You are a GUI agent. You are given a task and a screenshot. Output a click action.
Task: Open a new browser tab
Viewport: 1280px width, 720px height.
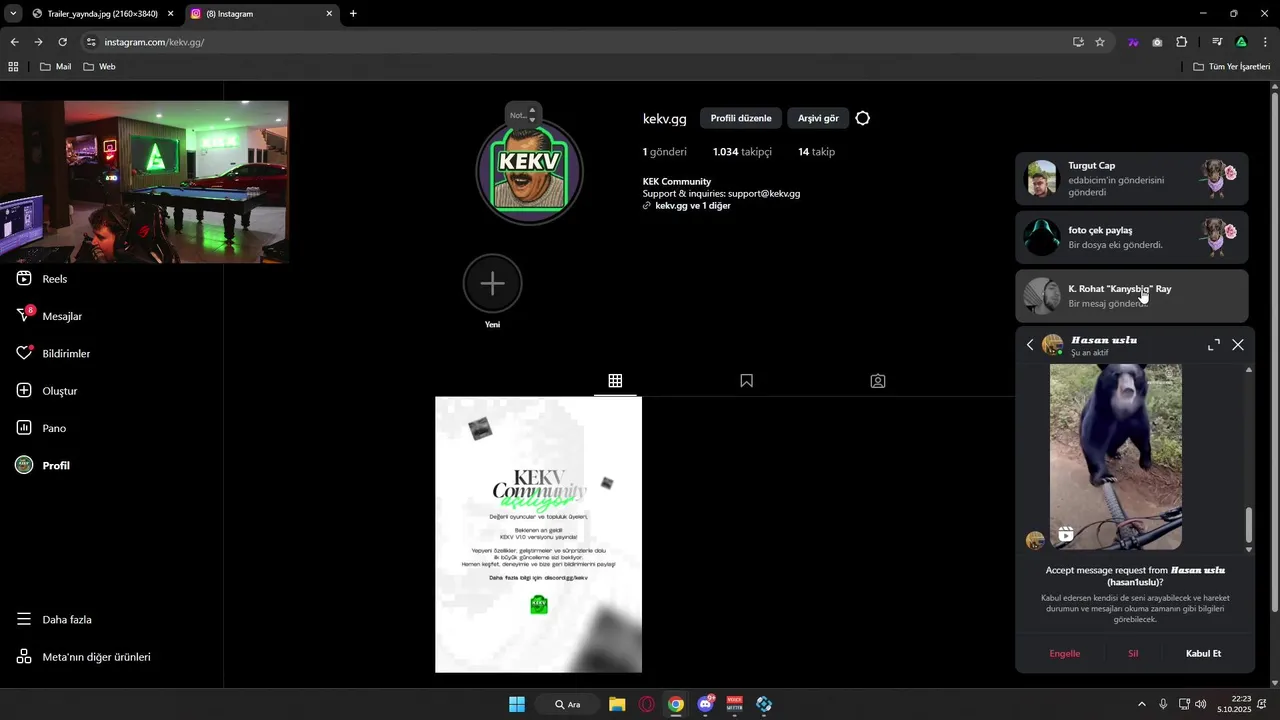(353, 14)
